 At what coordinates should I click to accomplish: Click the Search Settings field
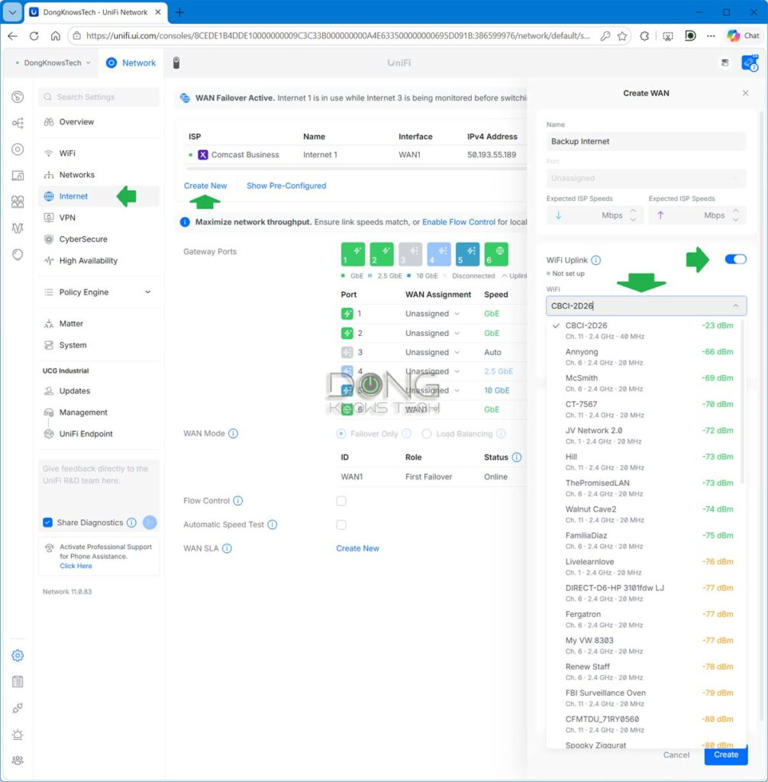[98, 97]
